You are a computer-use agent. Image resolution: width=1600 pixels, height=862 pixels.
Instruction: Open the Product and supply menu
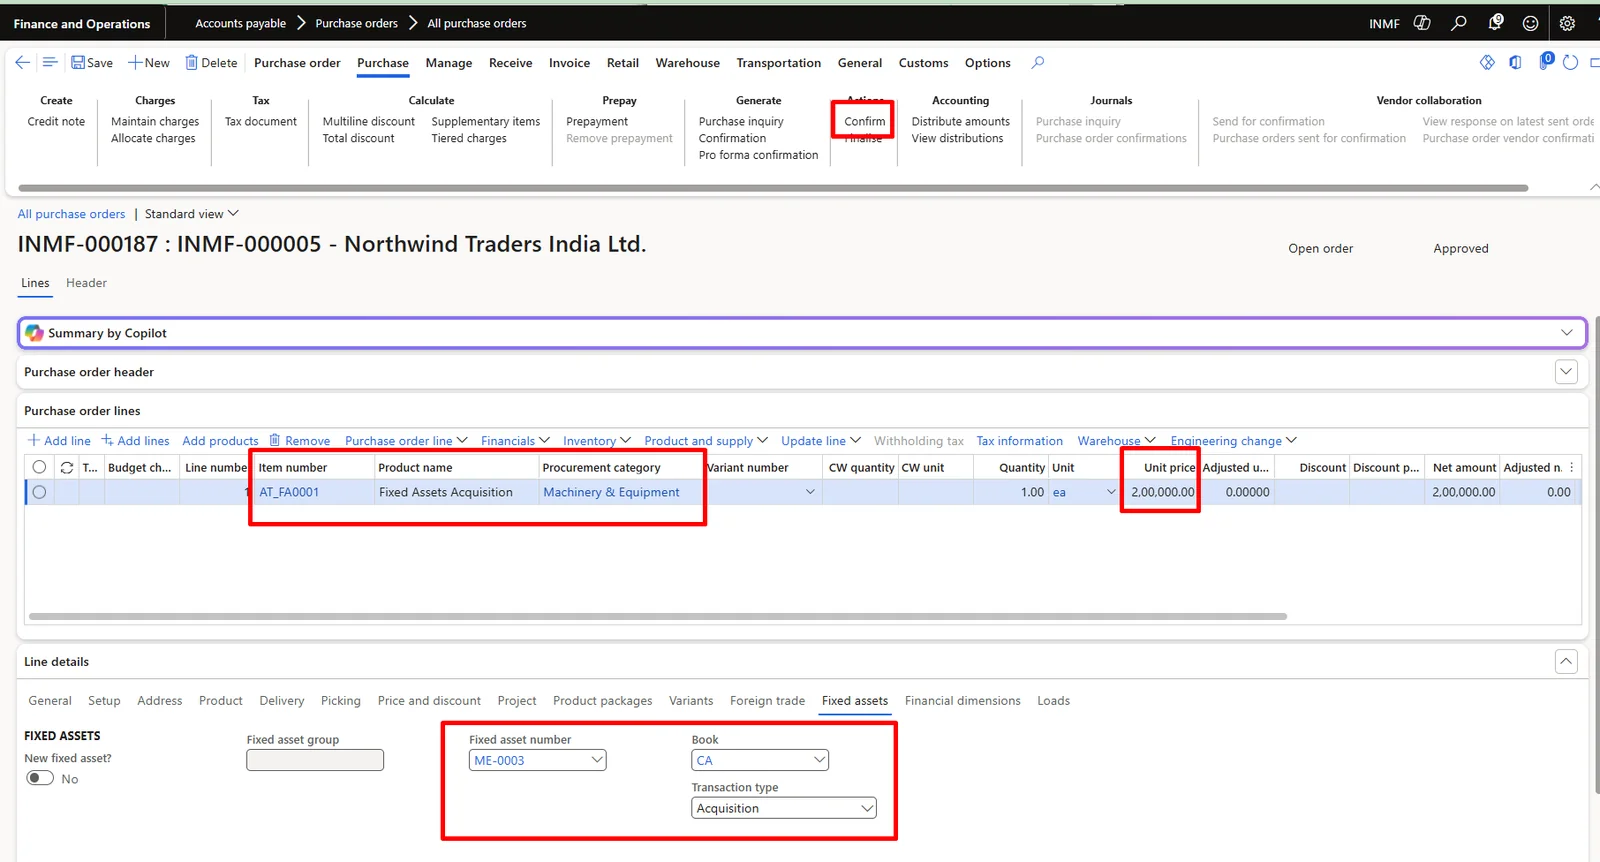tap(706, 441)
